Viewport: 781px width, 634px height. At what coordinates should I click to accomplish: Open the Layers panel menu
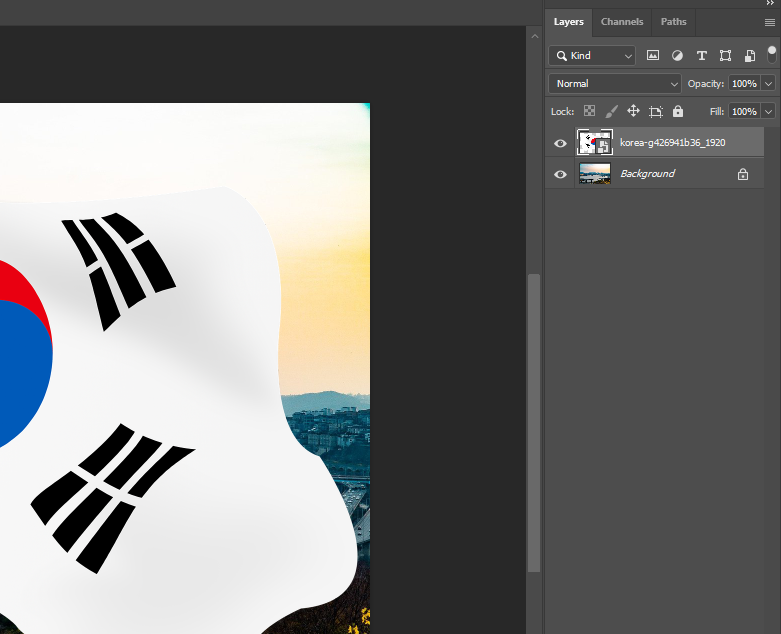point(770,22)
